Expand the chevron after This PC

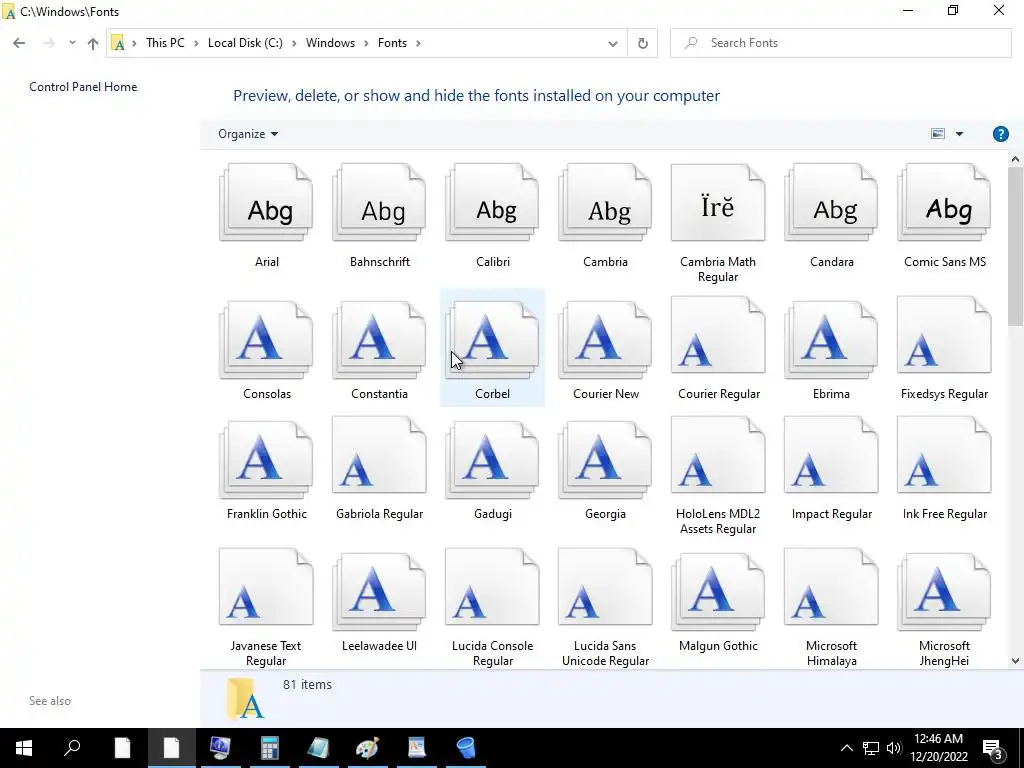pyautogui.click(x=196, y=43)
